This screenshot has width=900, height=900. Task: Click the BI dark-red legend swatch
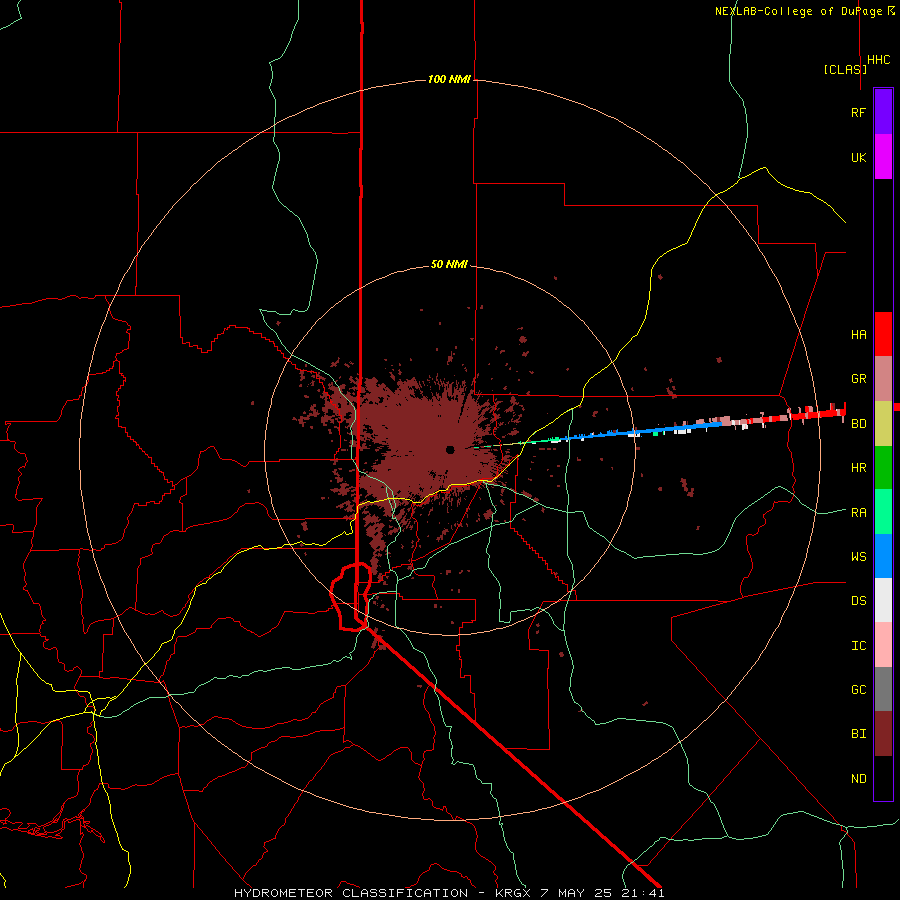click(883, 734)
